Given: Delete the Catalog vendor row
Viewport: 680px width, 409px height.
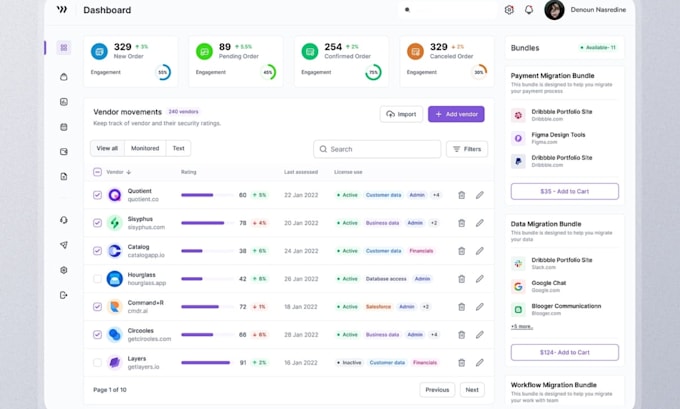Looking at the screenshot, I should tap(461, 251).
